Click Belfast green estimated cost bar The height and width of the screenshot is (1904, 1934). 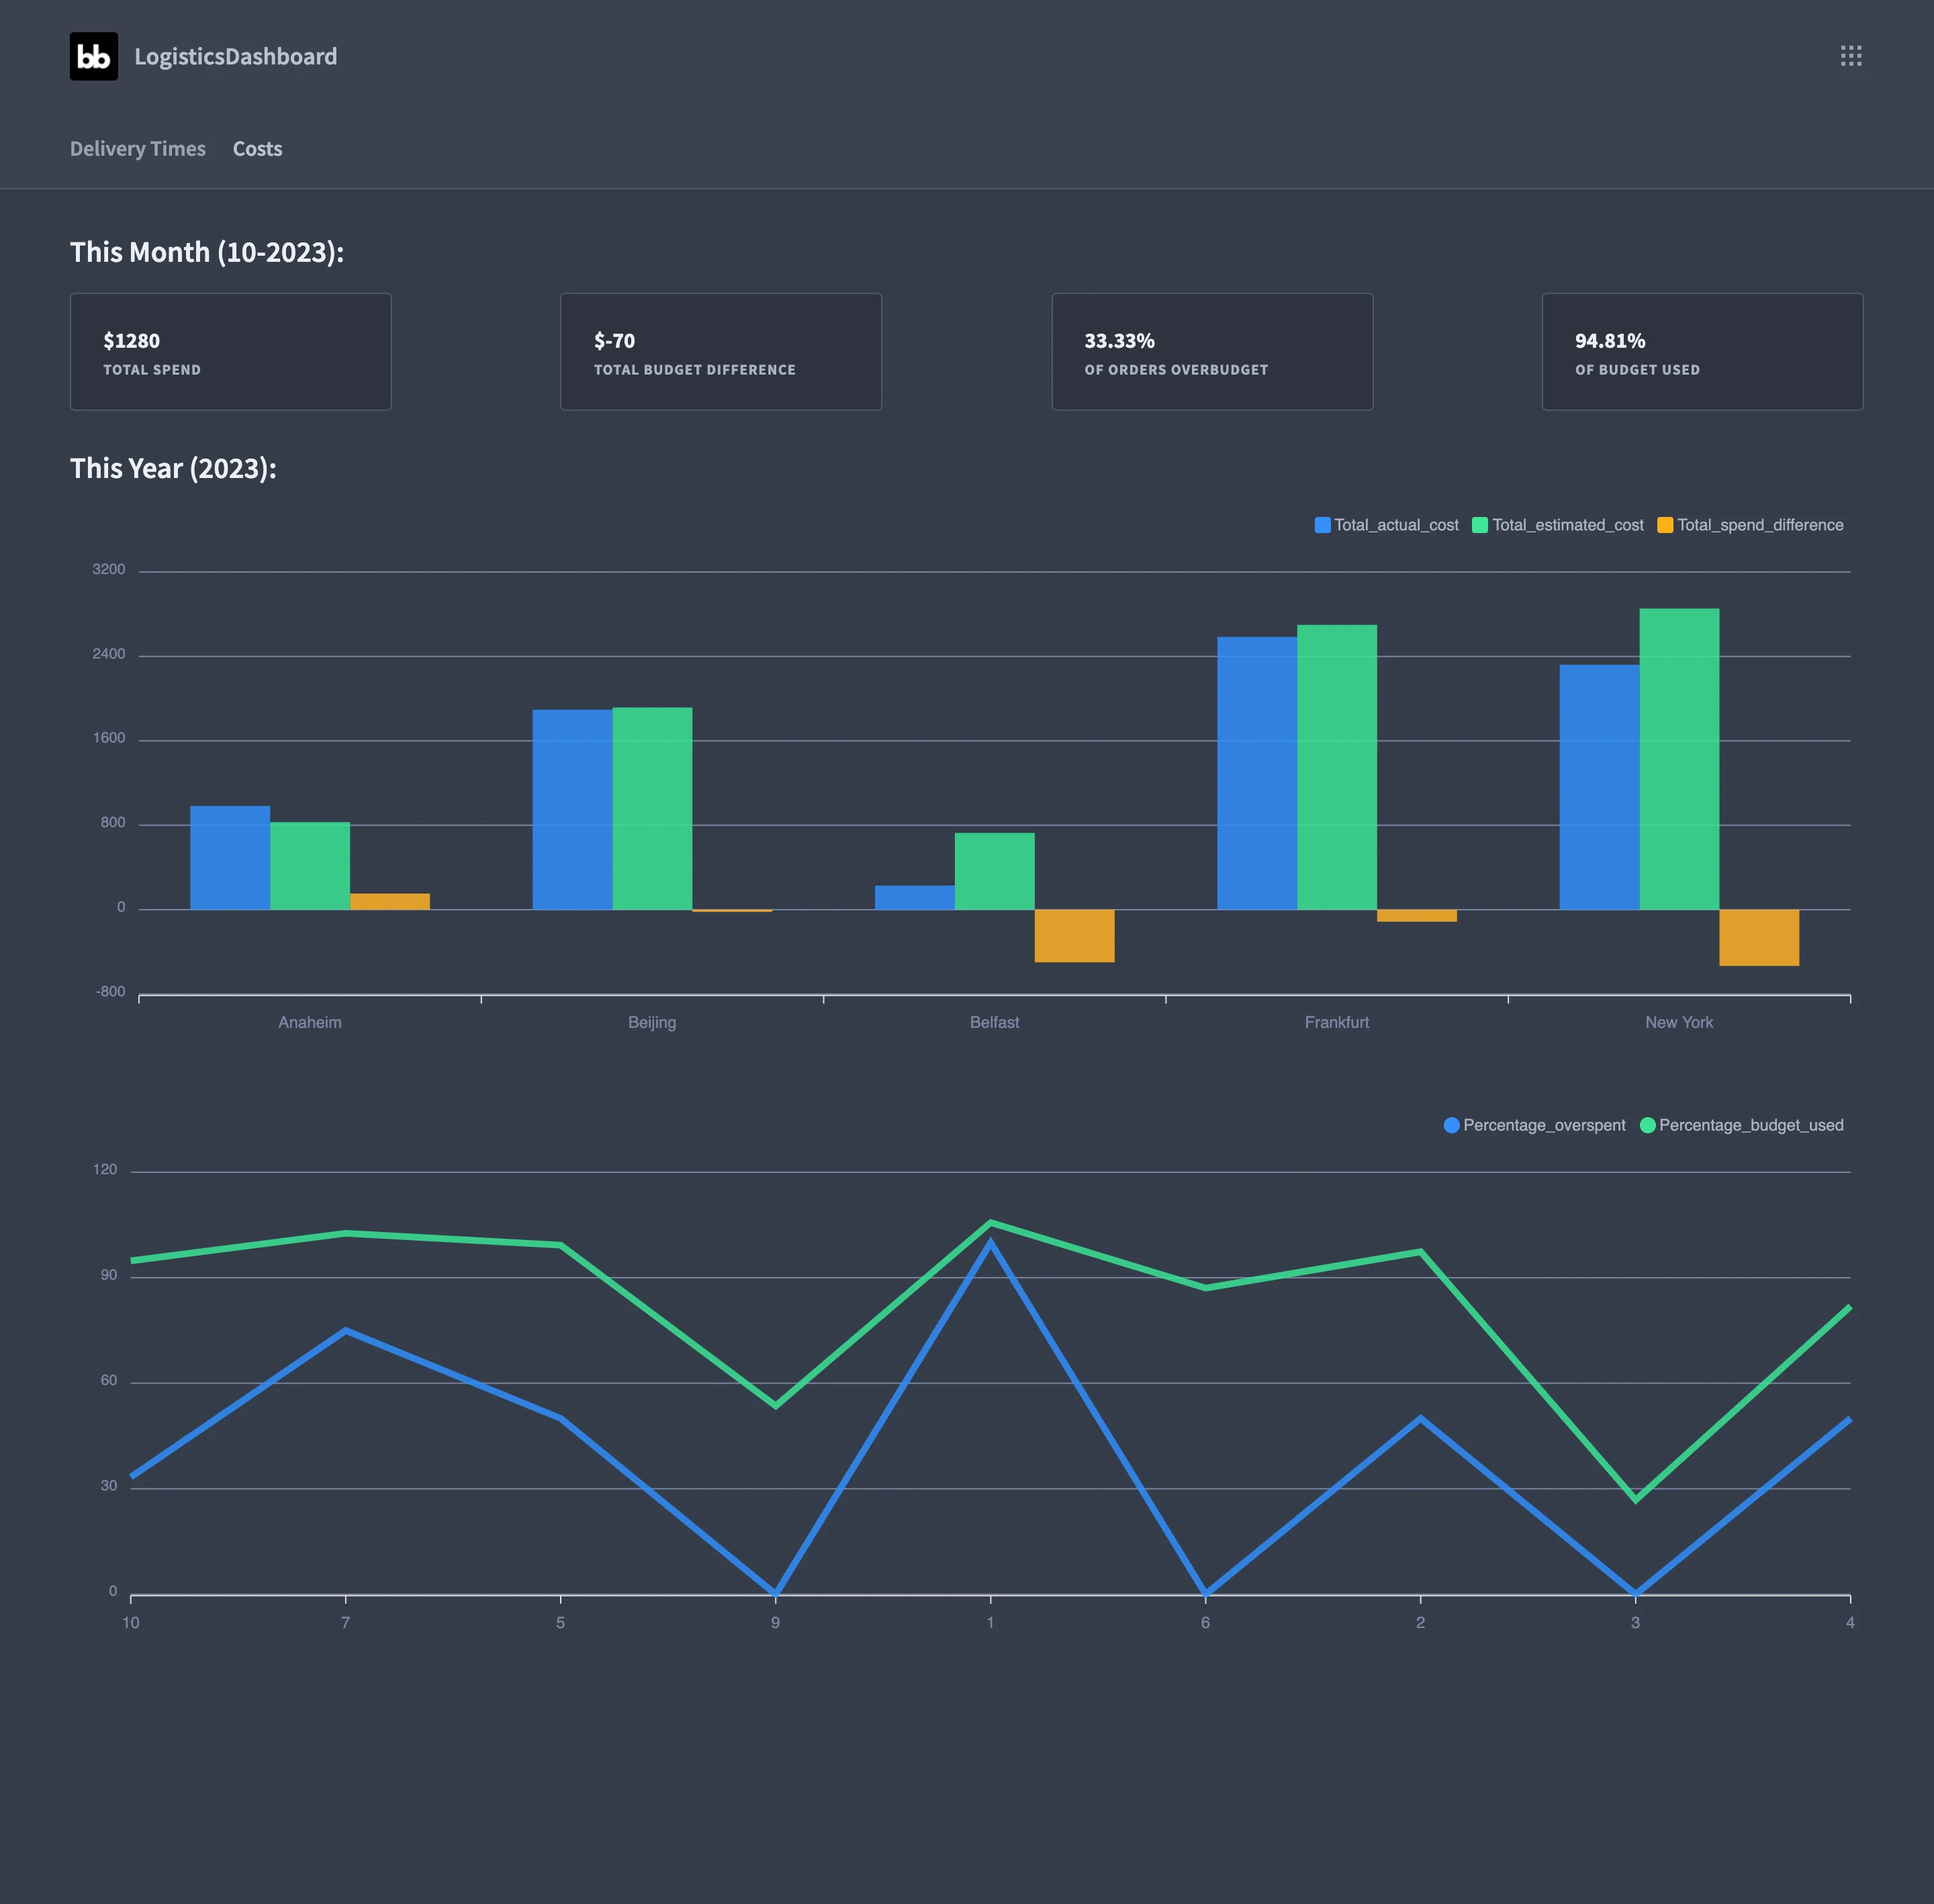click(995, 871)
